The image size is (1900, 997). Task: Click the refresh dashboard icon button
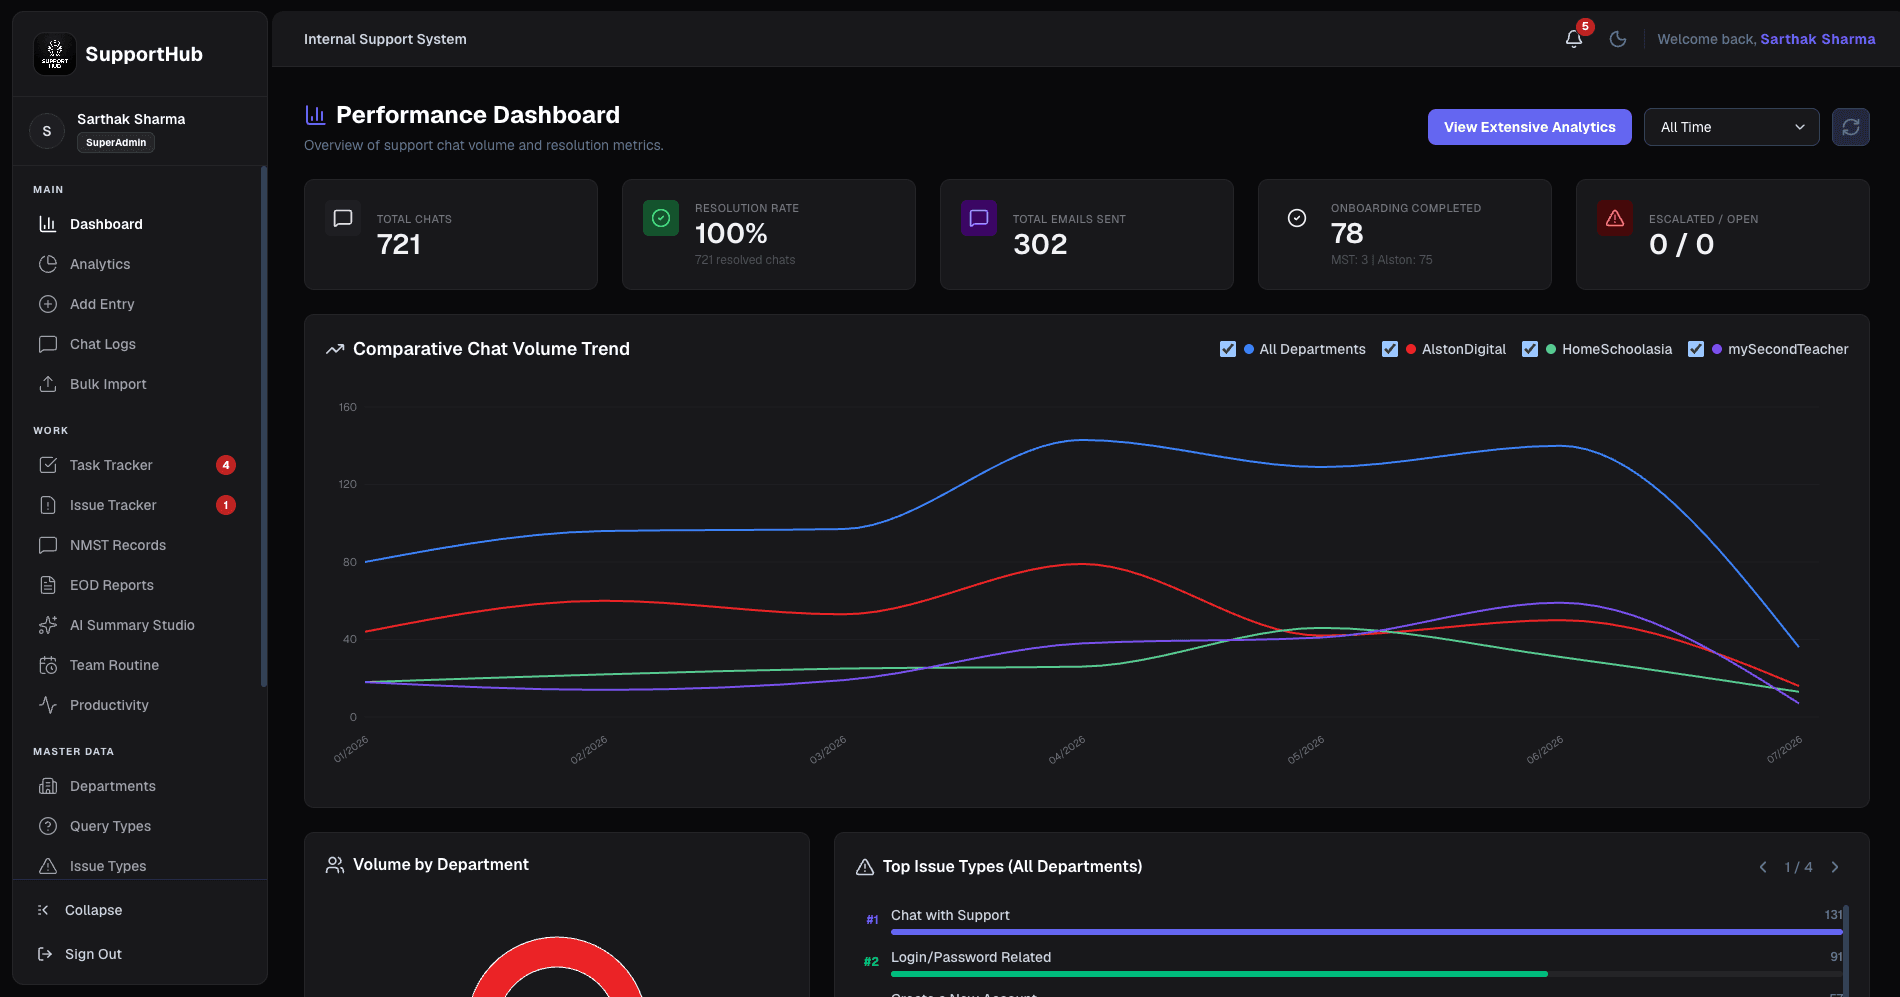point(1851,127)
